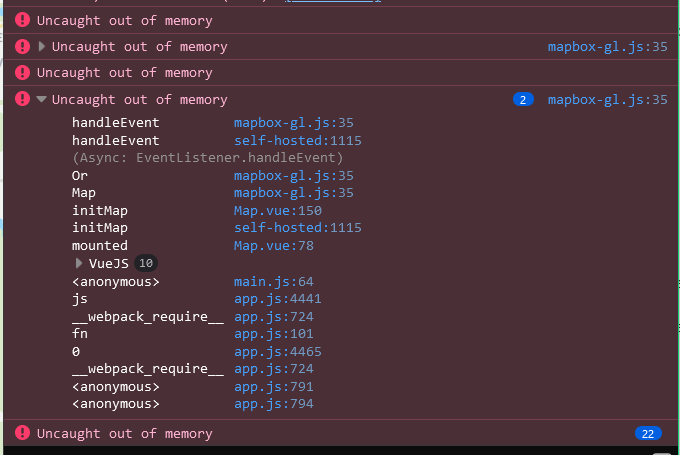Select first handleEvent frame name
This screenshot has width=680, height=455.
click(116, 123)
